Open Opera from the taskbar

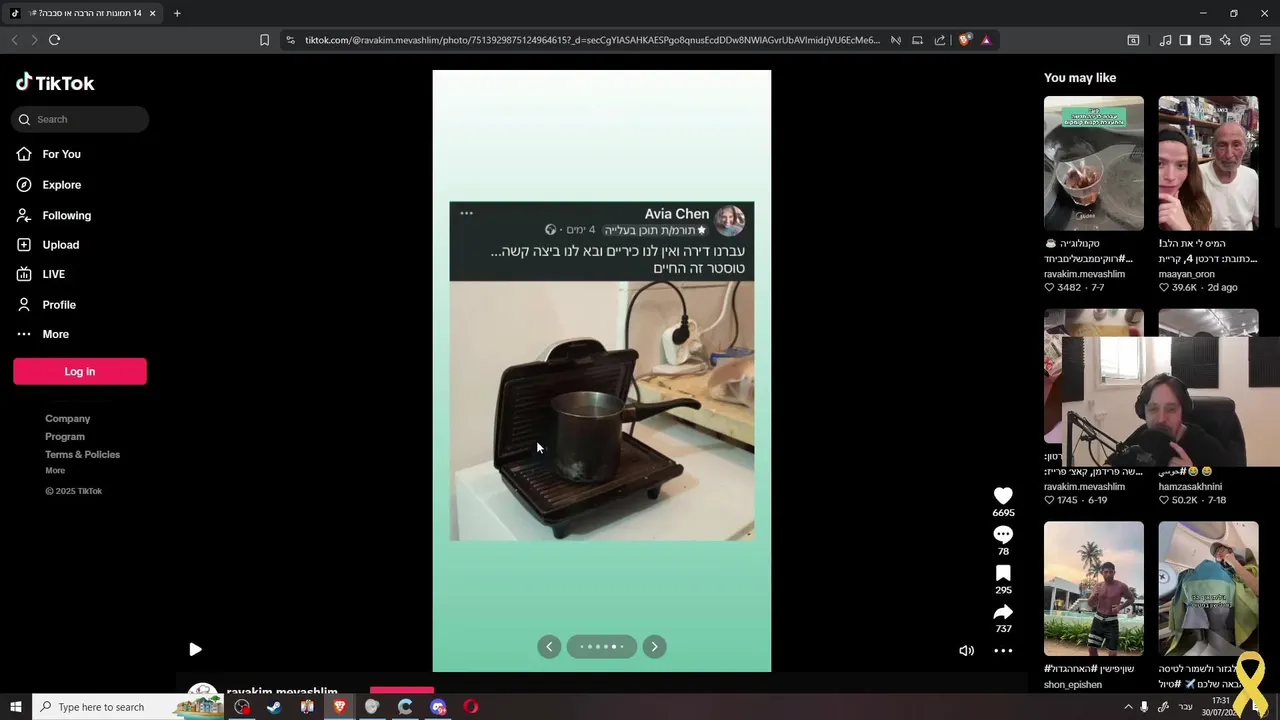[471, 707]
